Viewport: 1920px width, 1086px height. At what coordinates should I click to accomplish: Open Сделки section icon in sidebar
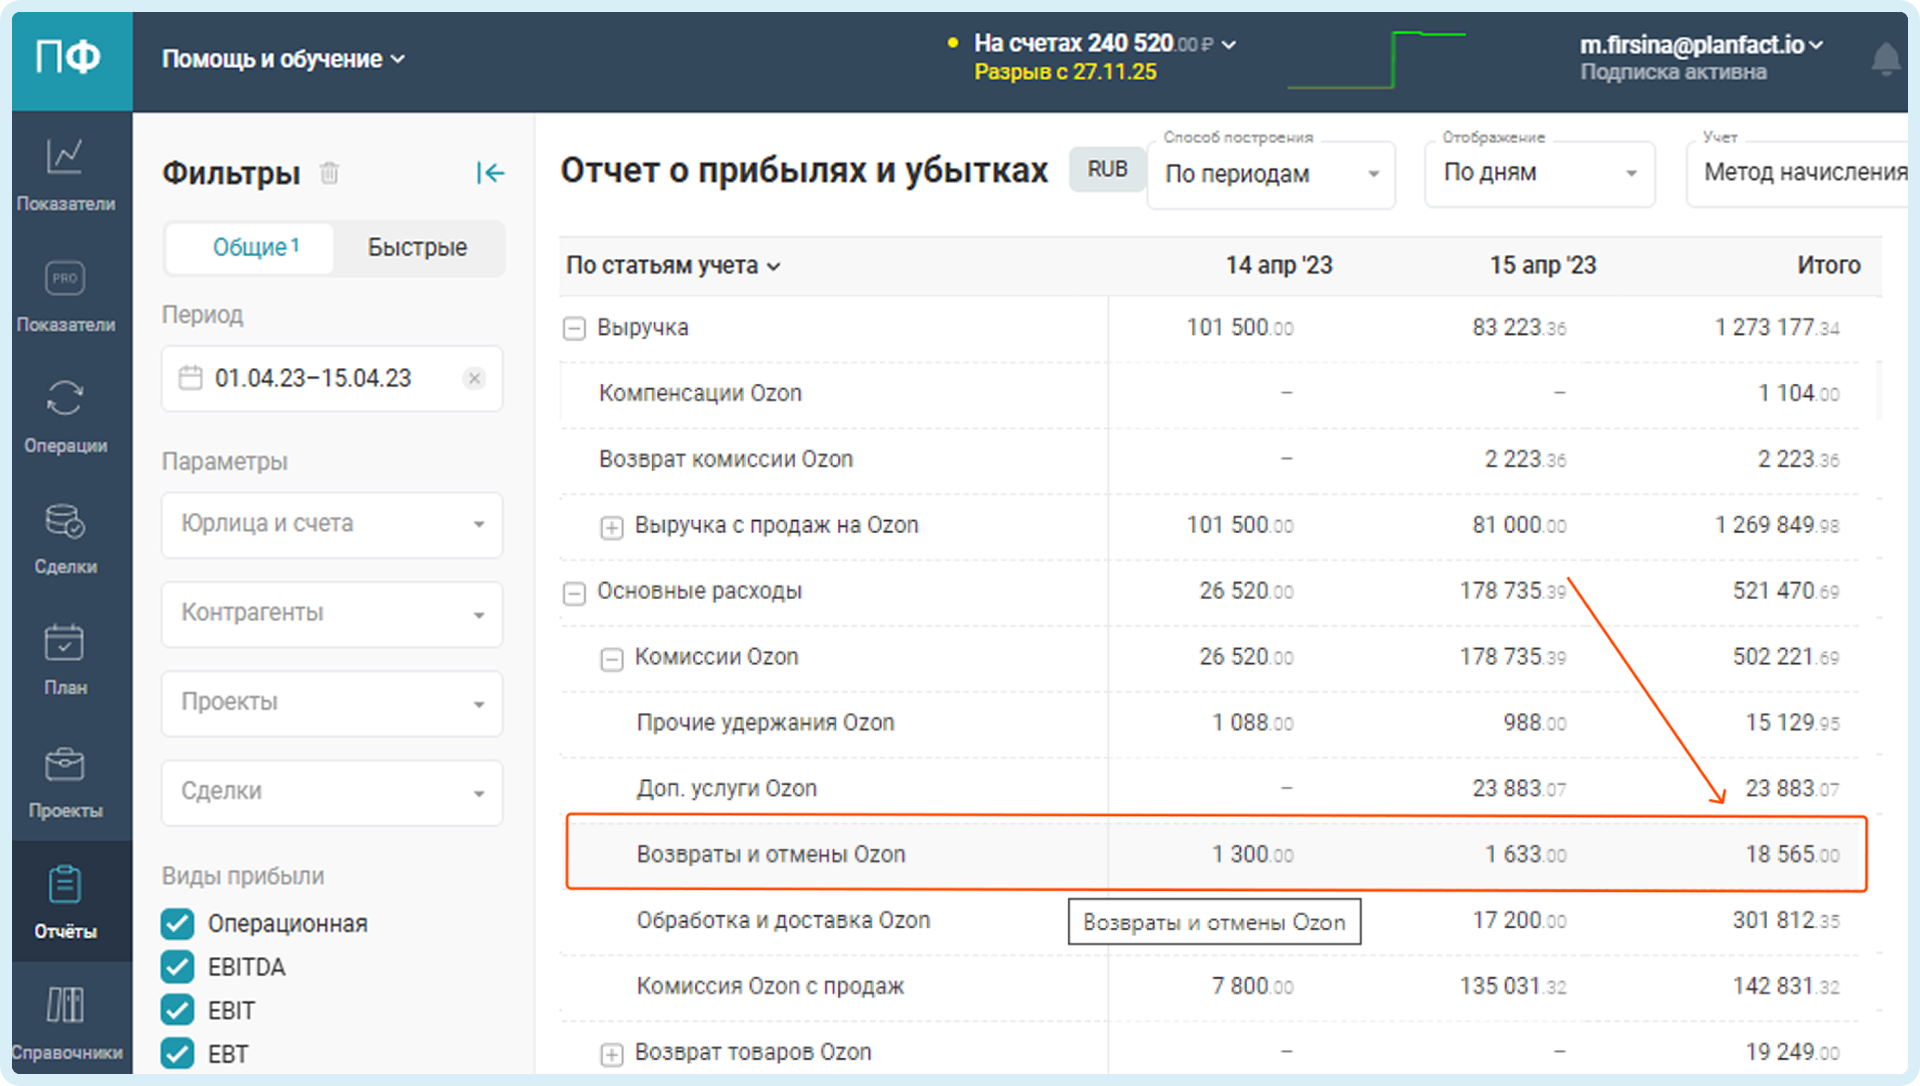65,522
